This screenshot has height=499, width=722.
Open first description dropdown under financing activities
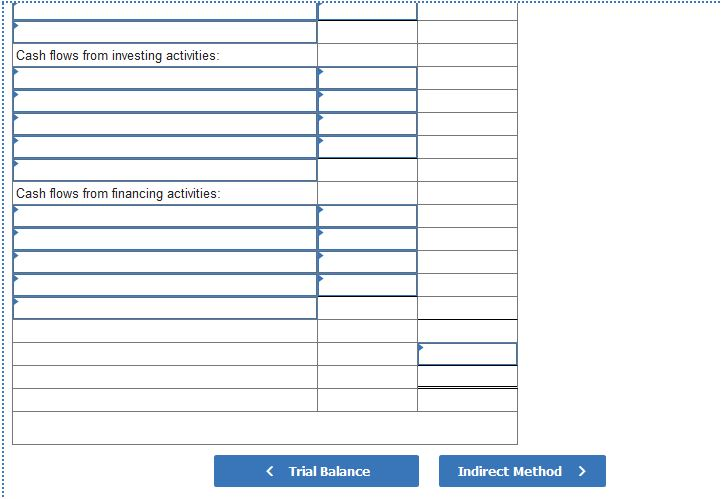[x=165, y=216]
